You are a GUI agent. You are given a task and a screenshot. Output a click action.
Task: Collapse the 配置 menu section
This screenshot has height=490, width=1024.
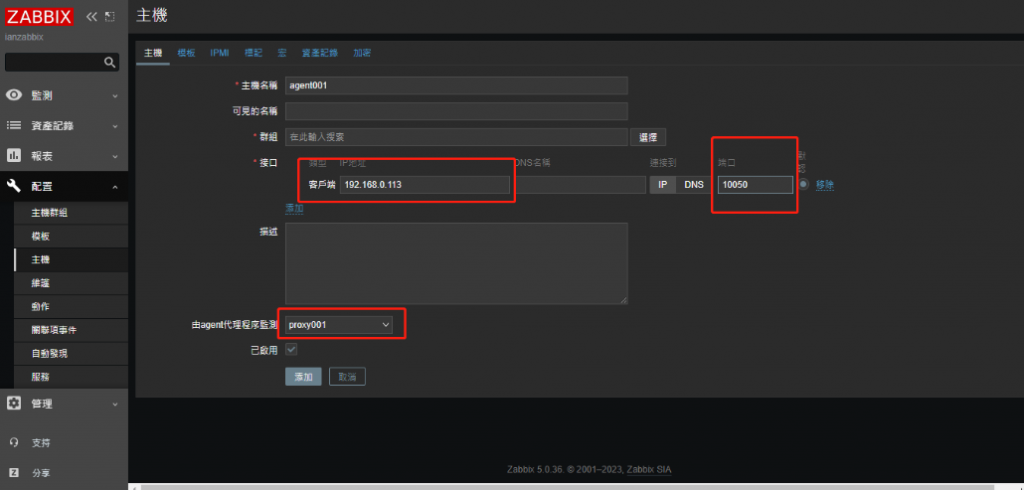click(64, 187)
